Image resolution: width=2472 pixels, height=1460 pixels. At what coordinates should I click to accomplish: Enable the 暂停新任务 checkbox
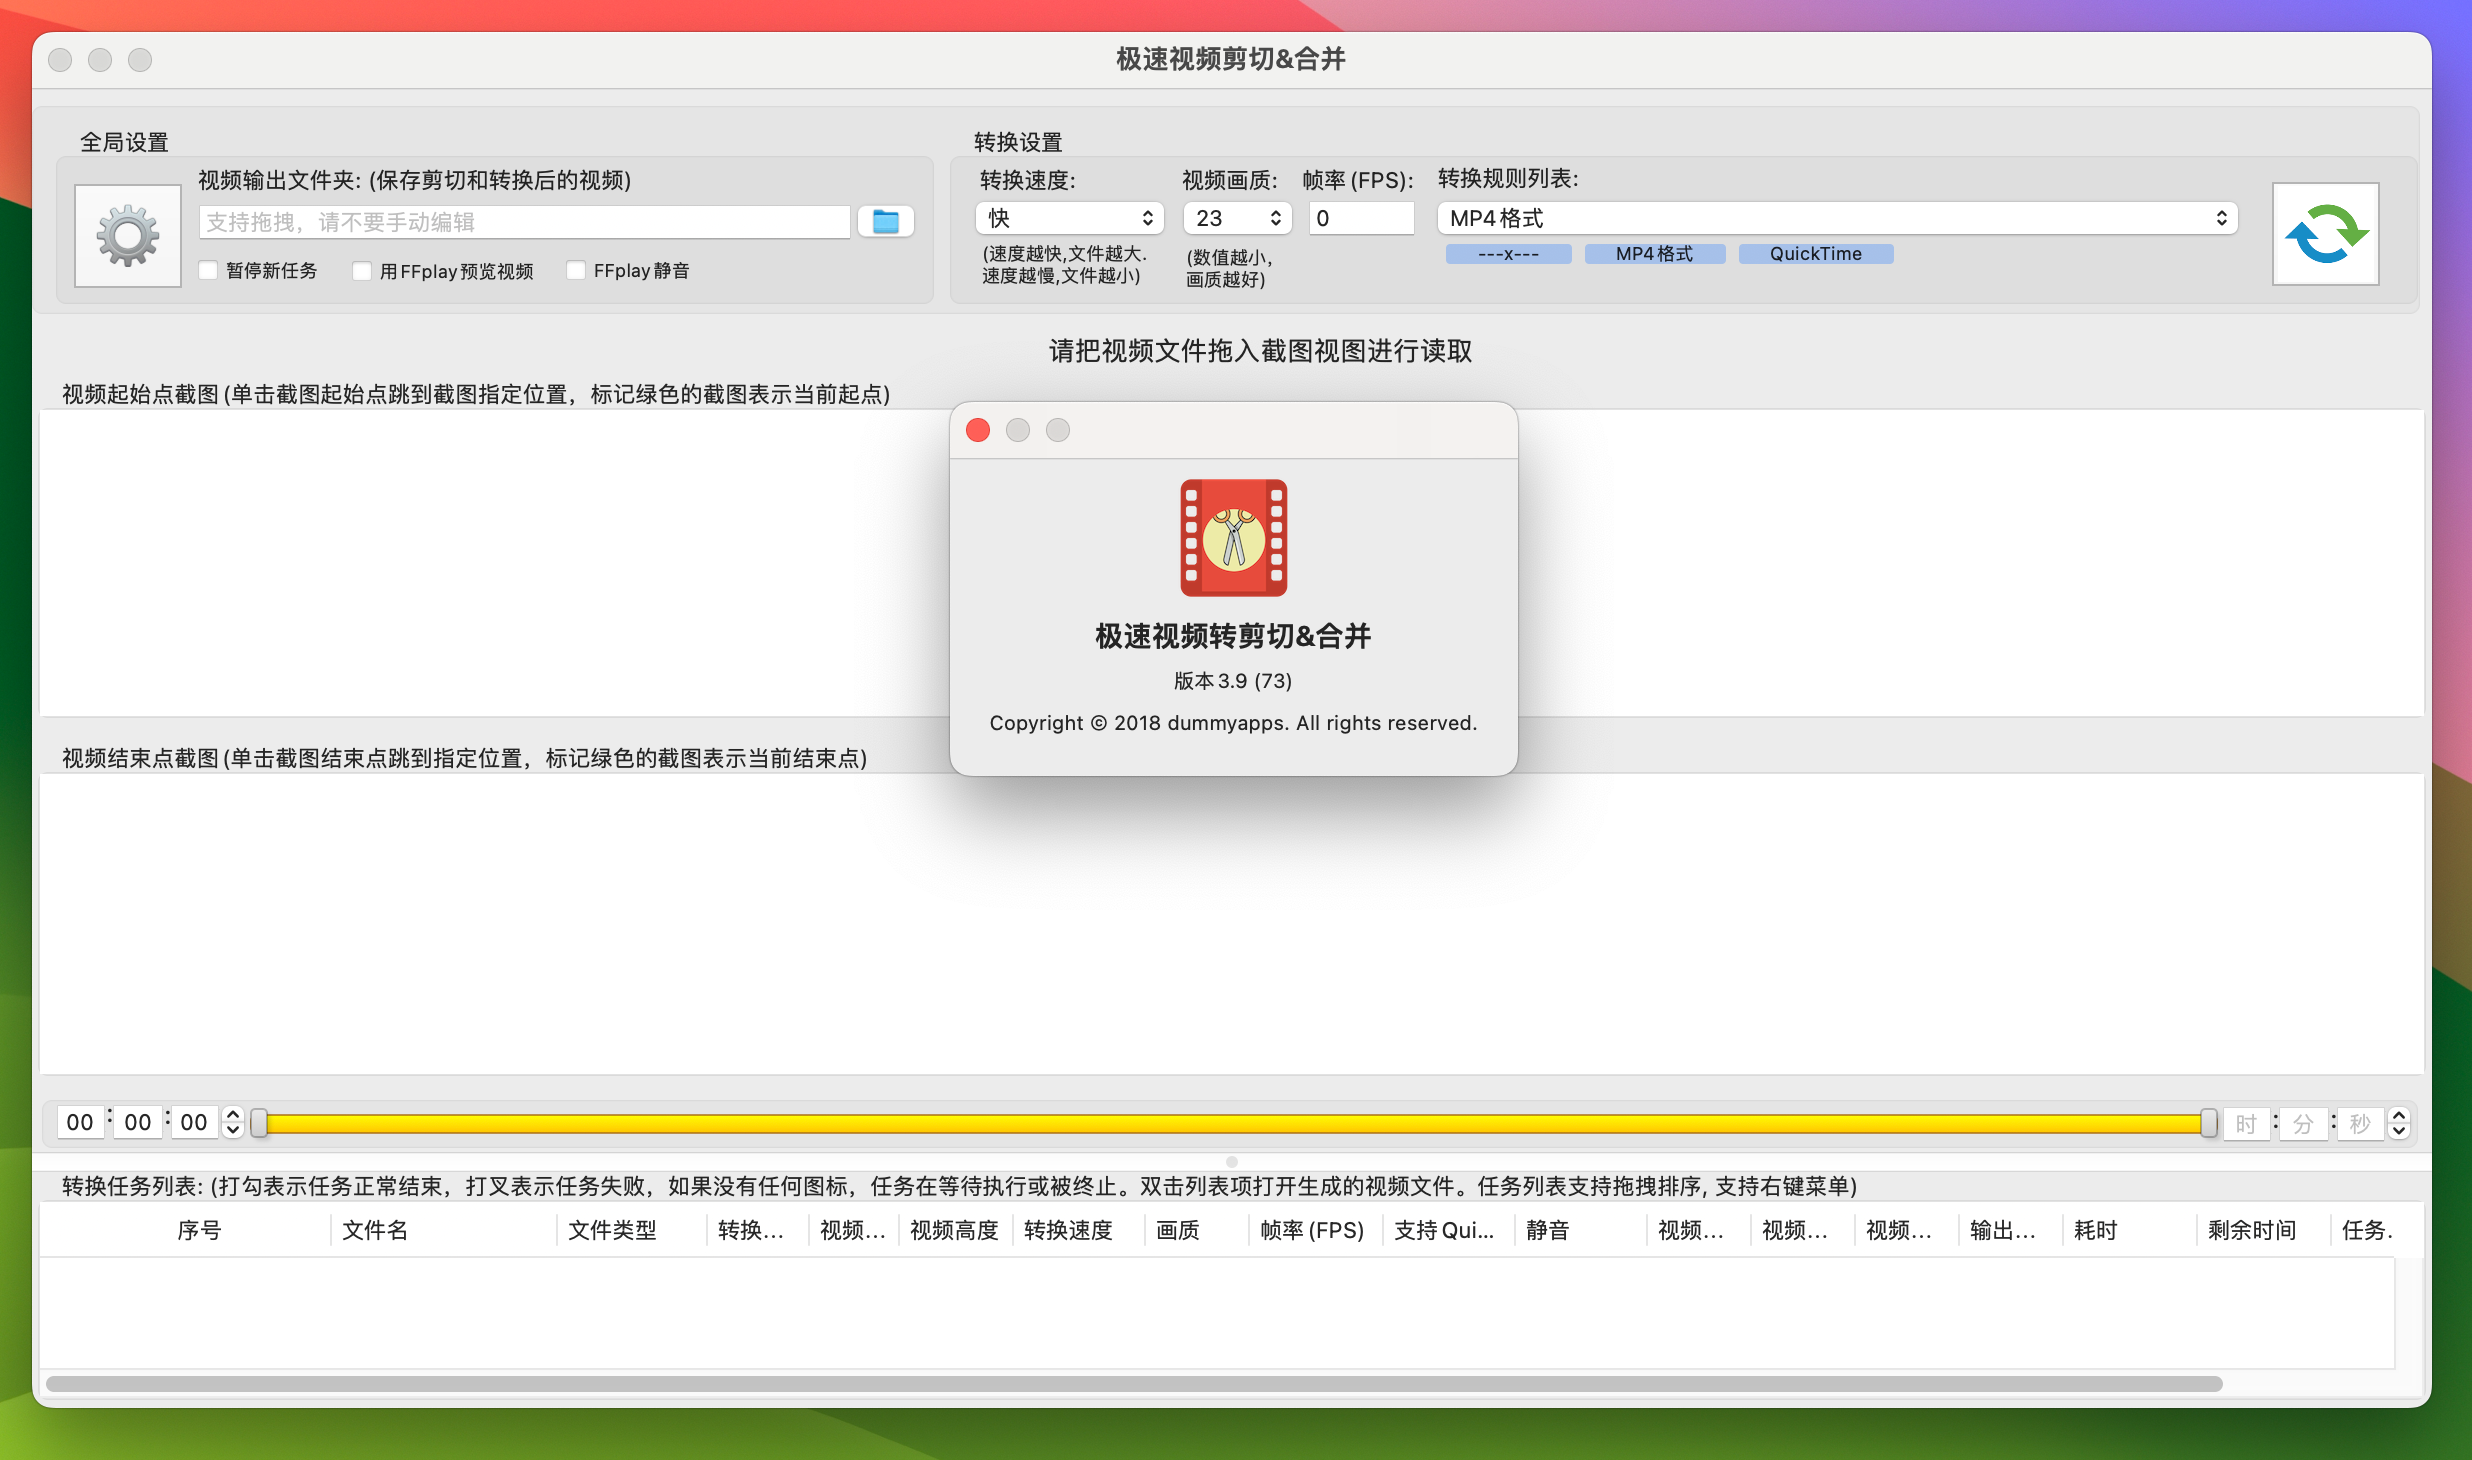[x=209, y=270]
